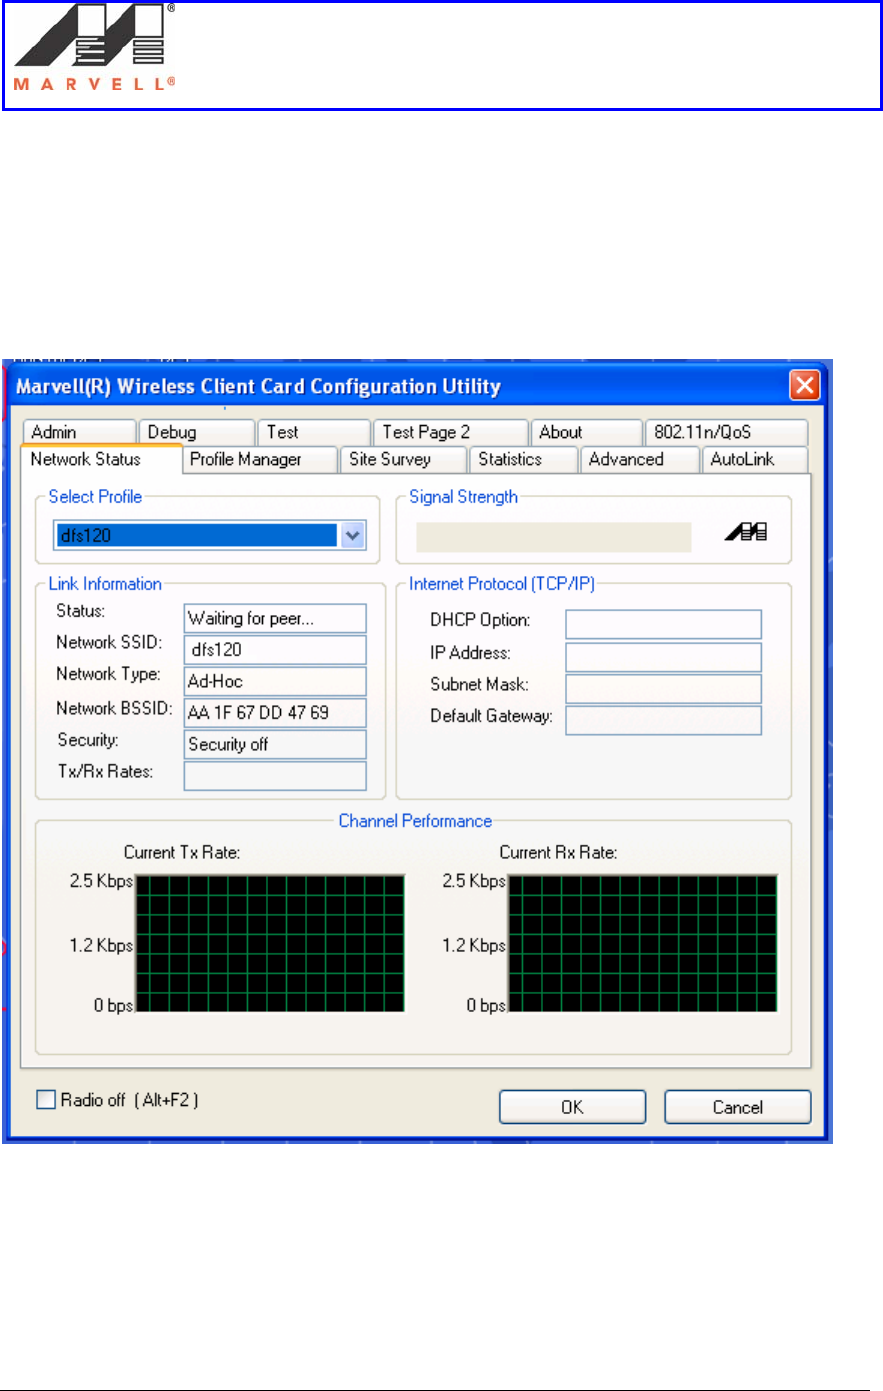This screenshot has width=883, height=1391.
Task: Show the About tab
Action: [x=586, y=432]
